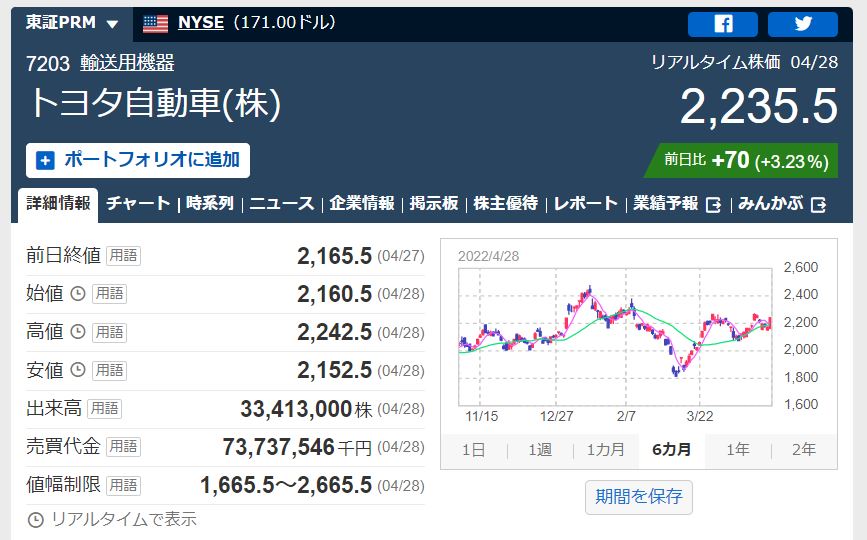Click the external link icon after 業績予報
Viewport: 867px width, 540px height.
[x=714, y=204]
